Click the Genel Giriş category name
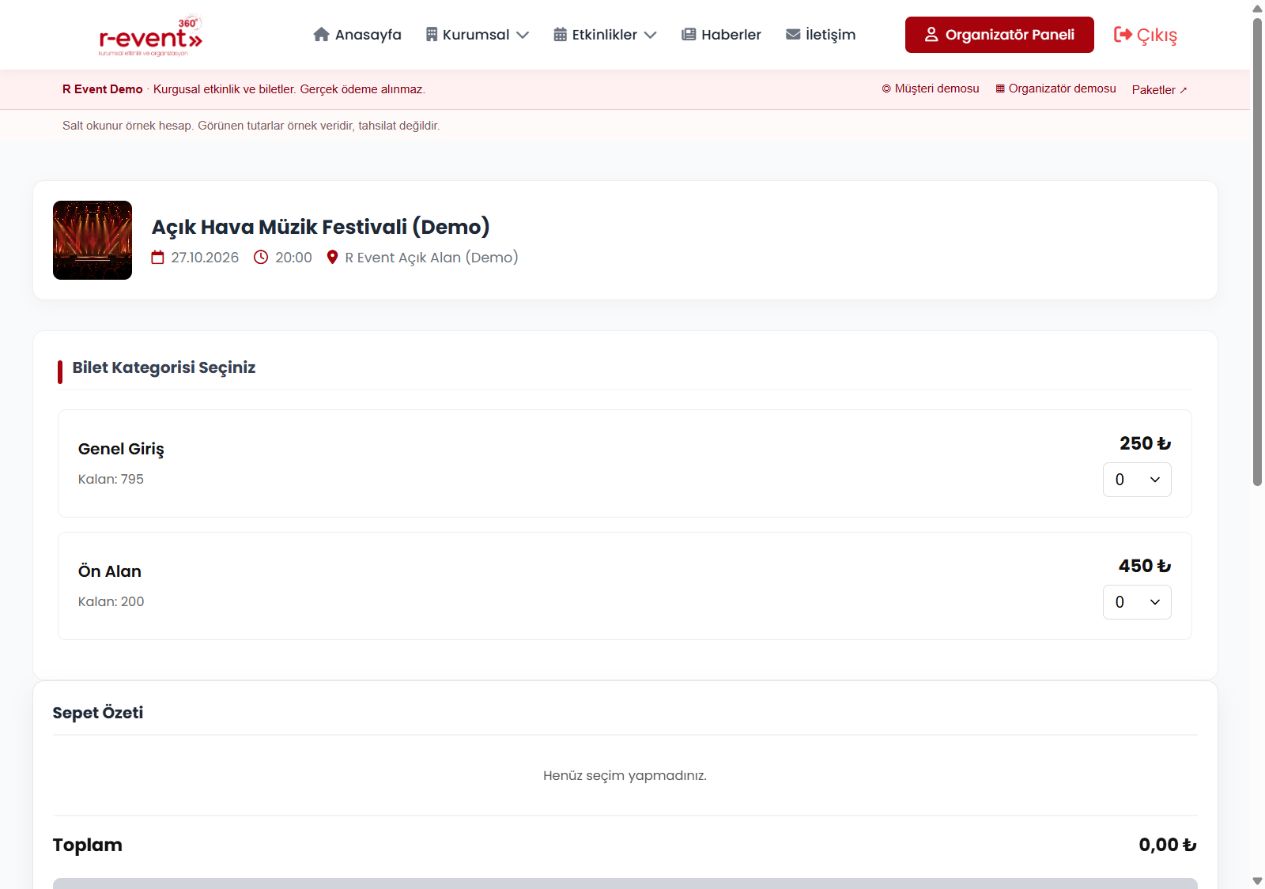This screenshot has width=1265, height=889. click(x=121, y=449)
